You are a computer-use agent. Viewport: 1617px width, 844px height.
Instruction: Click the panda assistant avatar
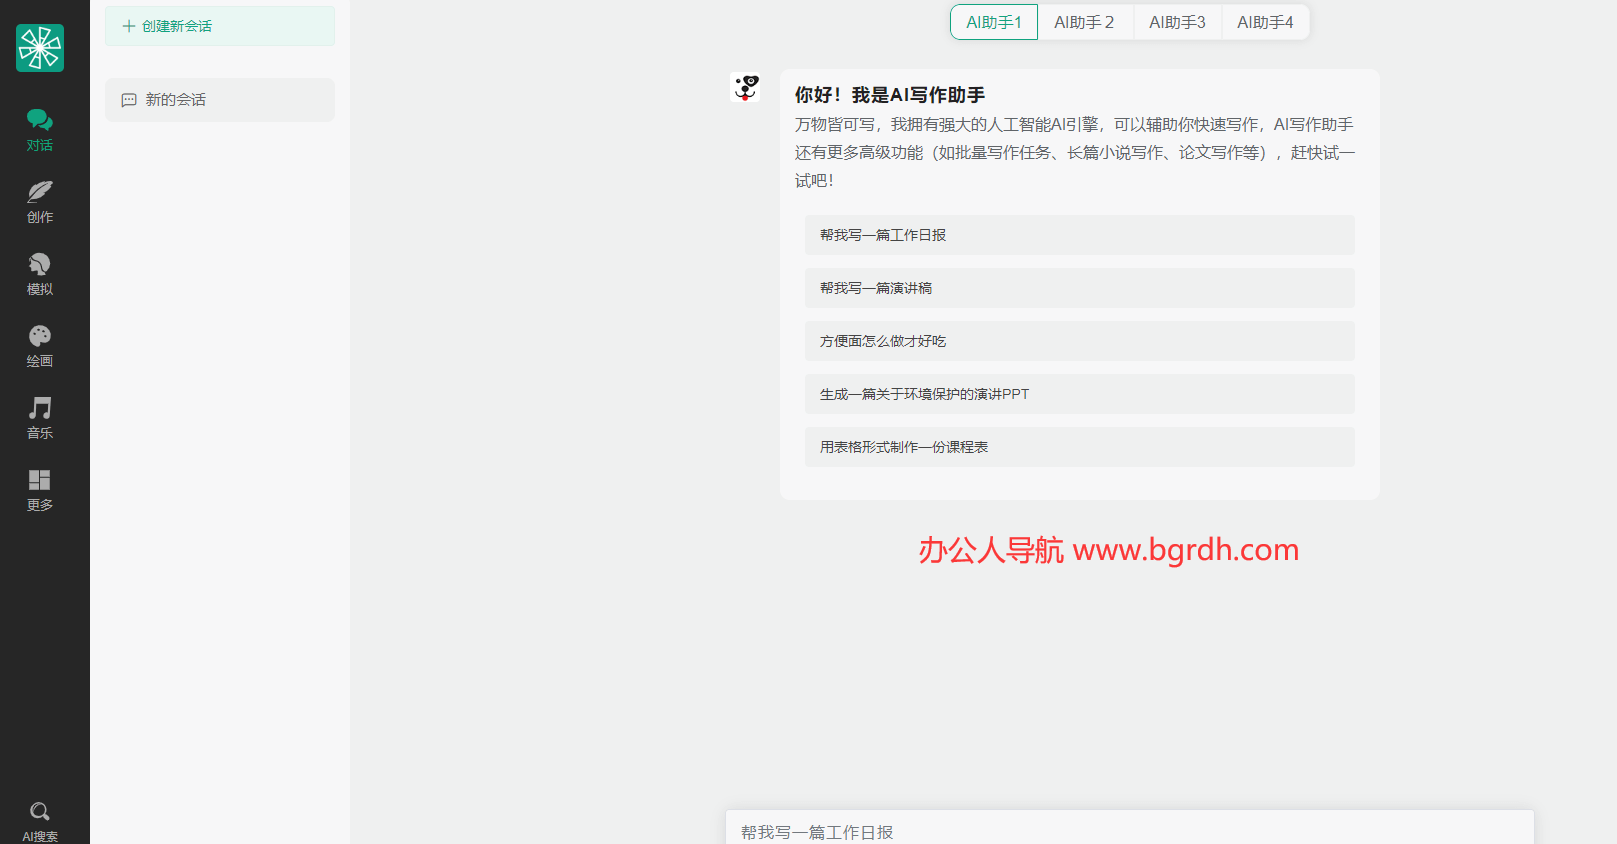pos(746,89)
